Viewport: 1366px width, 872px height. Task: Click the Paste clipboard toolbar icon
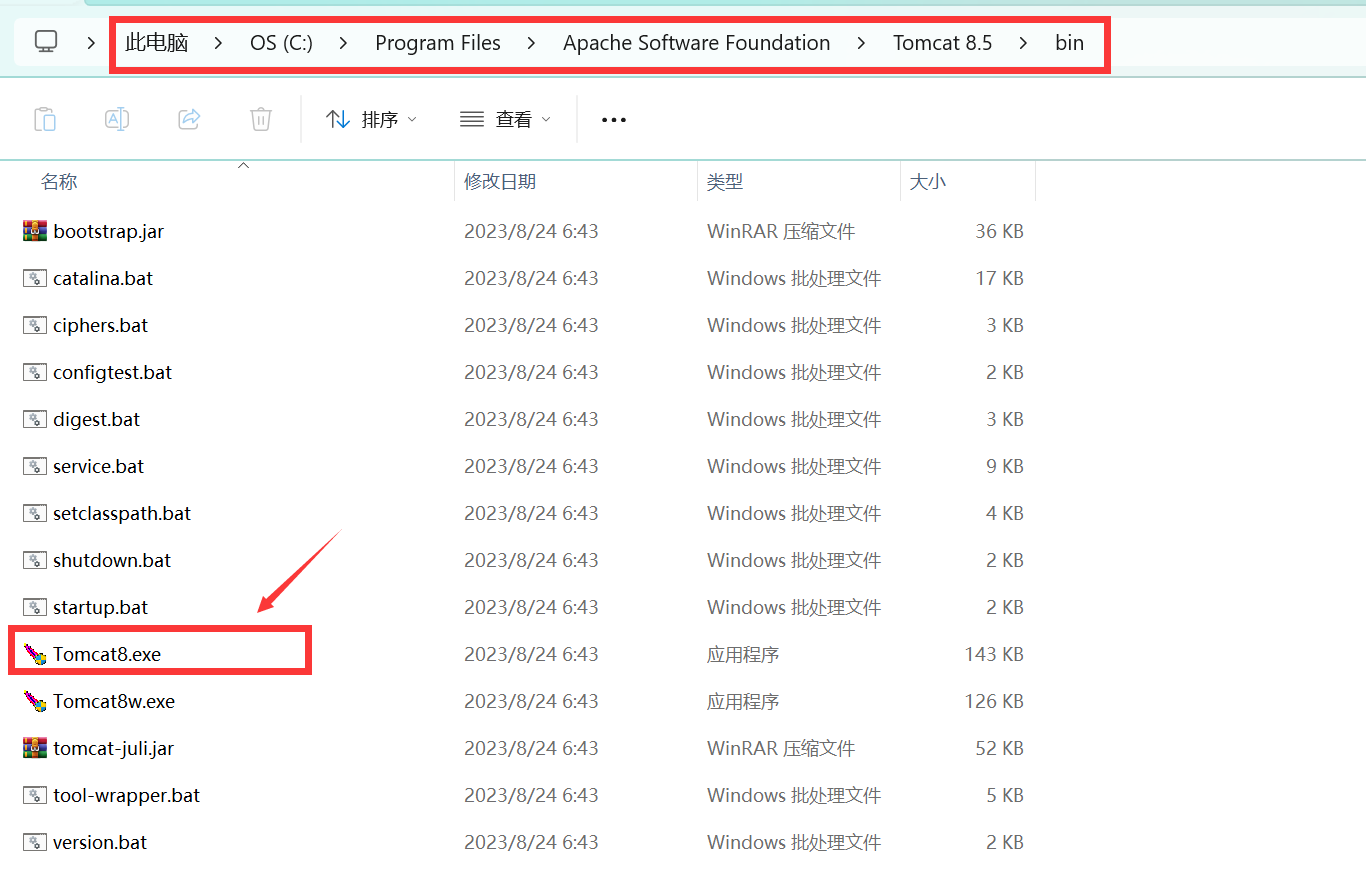[x=45, y=119]
